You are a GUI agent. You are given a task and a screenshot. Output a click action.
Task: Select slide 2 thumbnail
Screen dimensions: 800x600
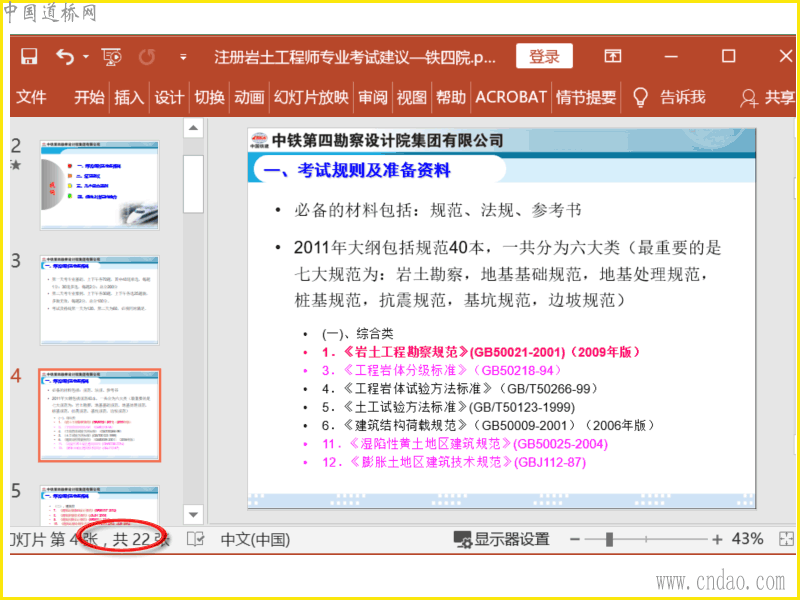pos(99,185)
